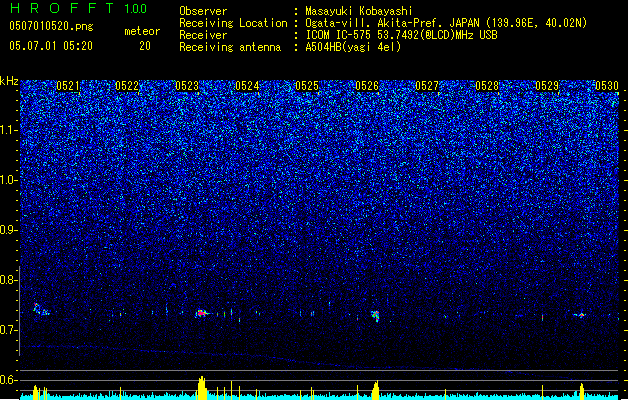
Task: Click the 0528 time marker
Action: pos(487,86)
